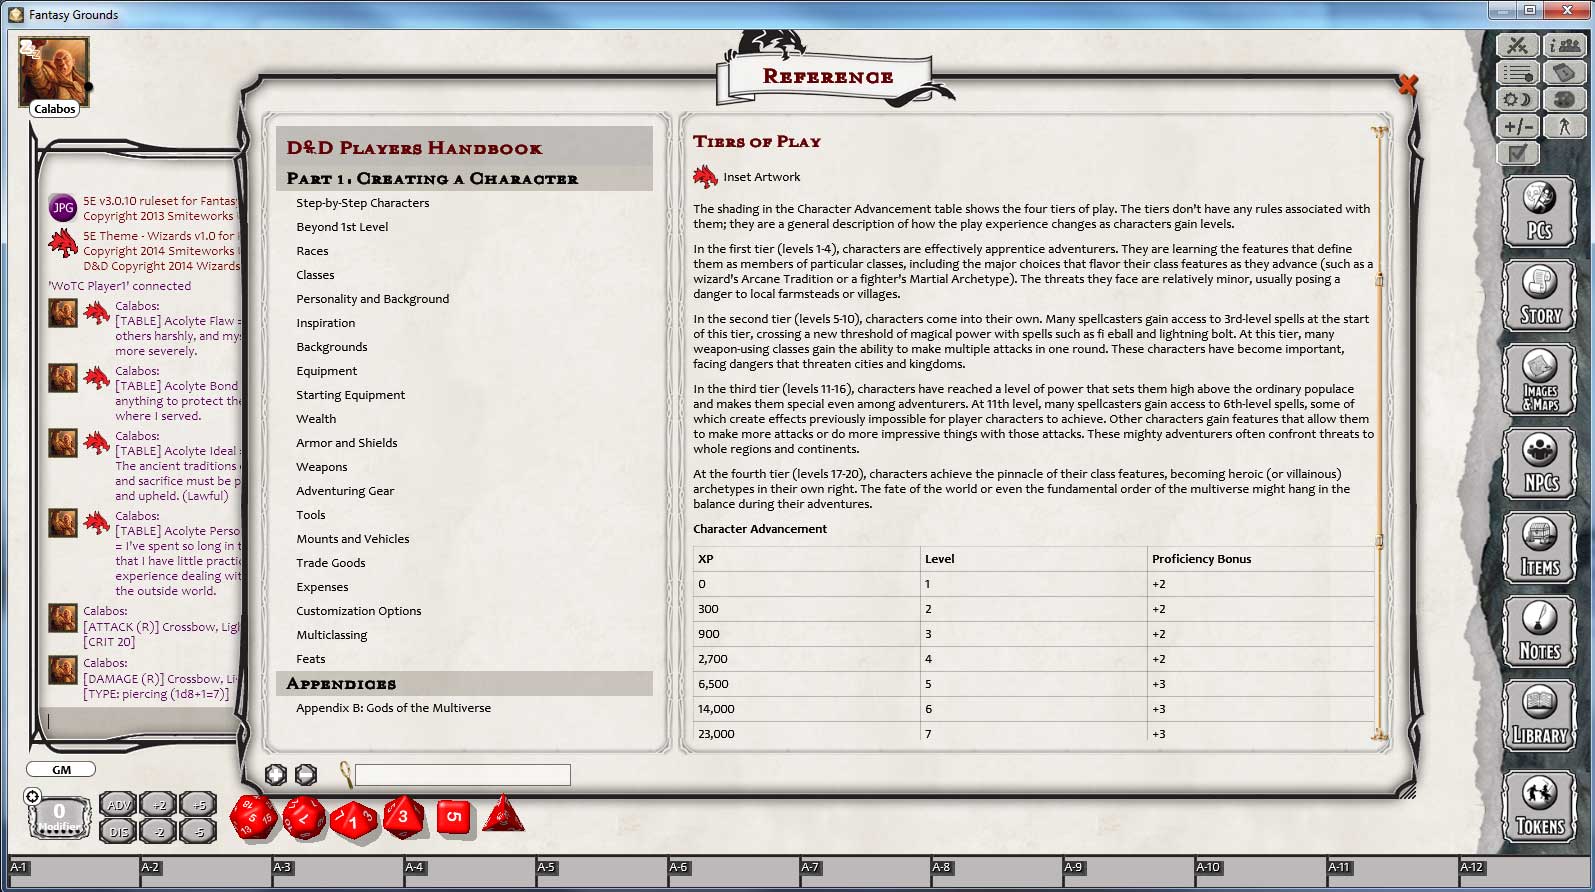Open the color palette icon
This screenshot has height=892, width=1595.
1564,99
